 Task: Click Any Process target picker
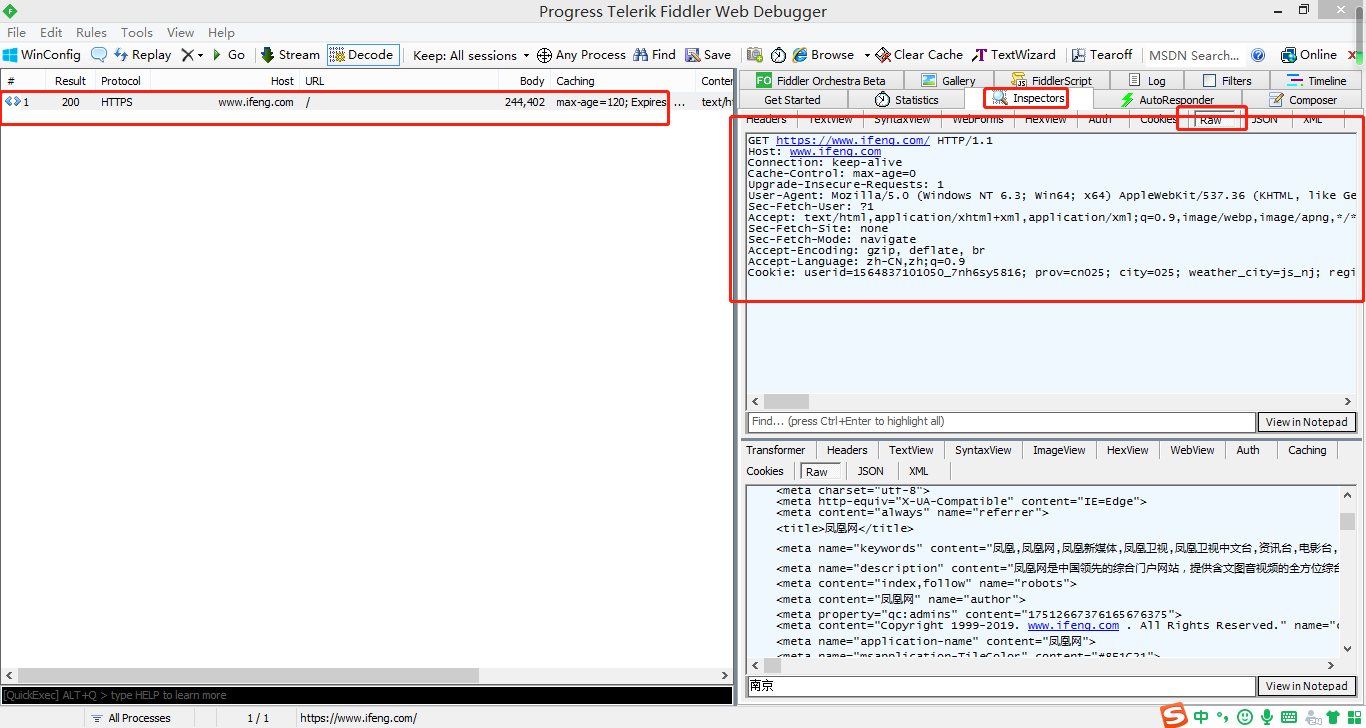pyautogui.click(x=581, y=55)
